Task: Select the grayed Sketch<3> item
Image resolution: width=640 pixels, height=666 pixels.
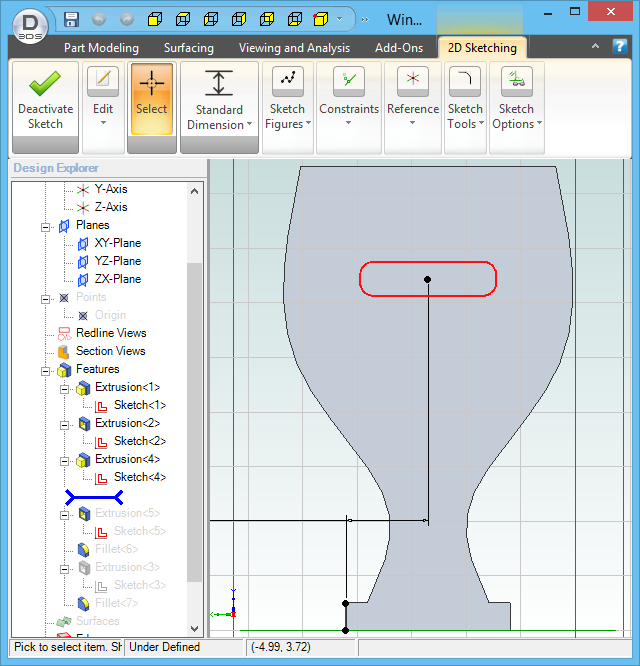Action: (x=140, y=585)
